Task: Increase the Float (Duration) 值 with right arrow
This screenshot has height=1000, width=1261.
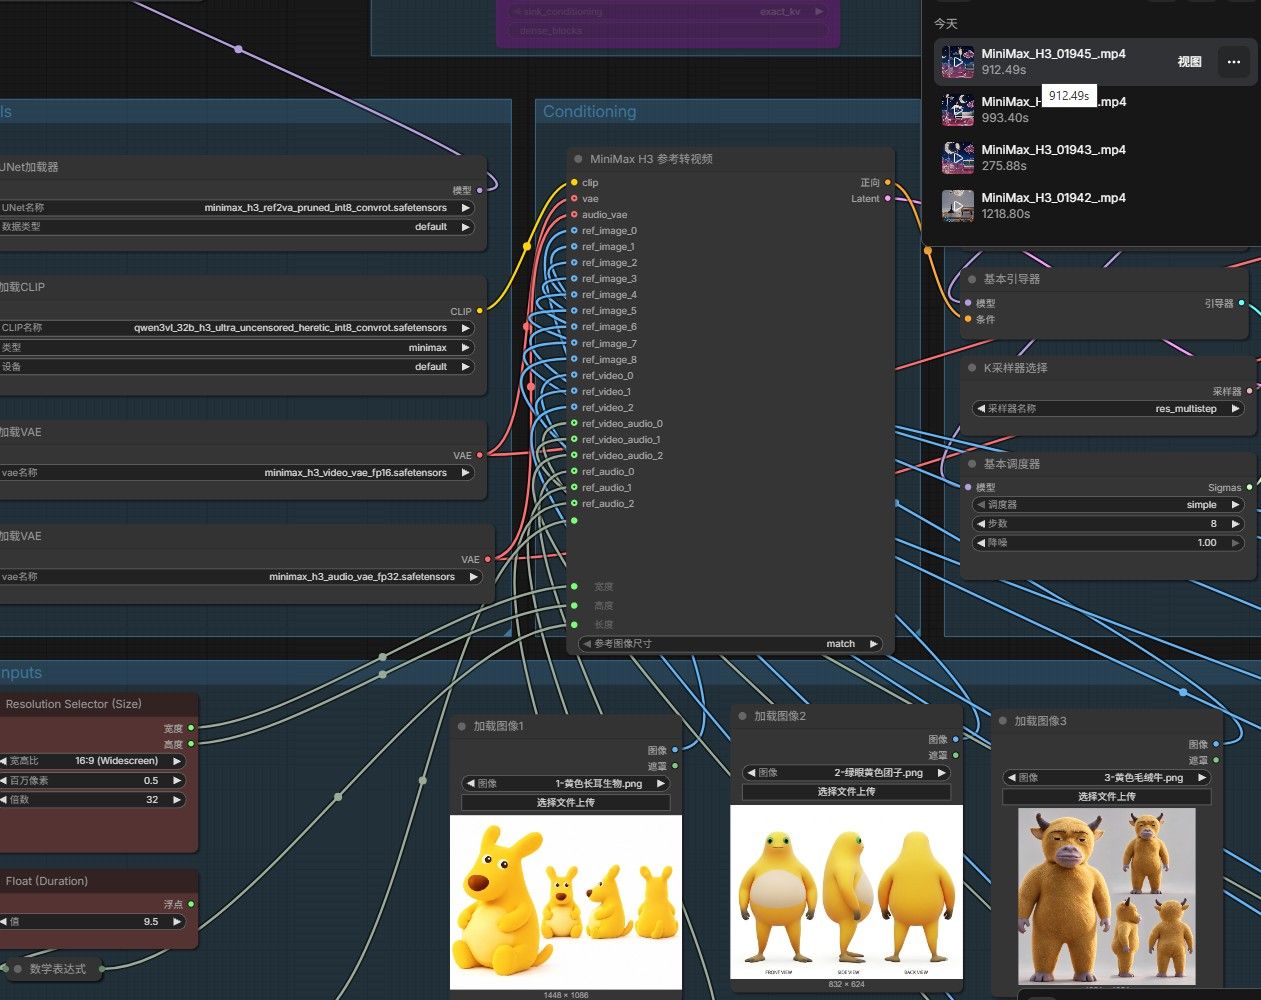Action: 177,922
